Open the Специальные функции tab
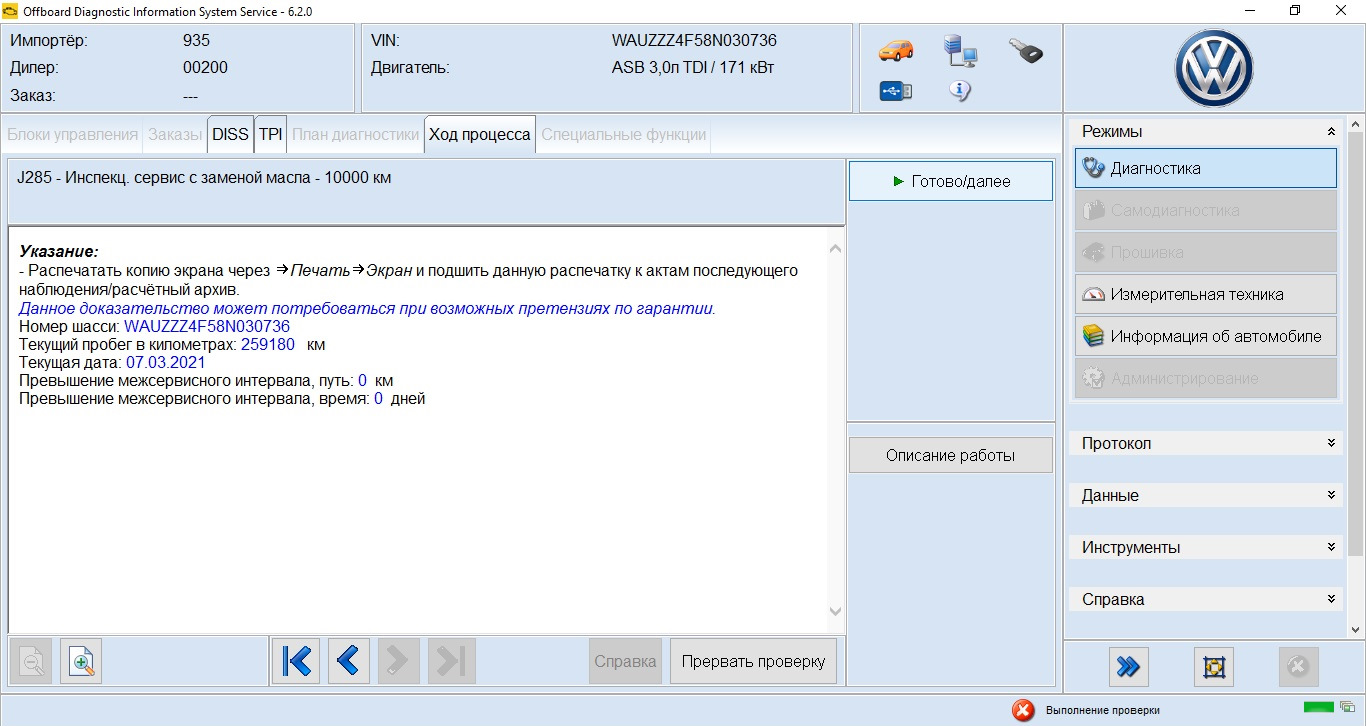 [624, 134]
